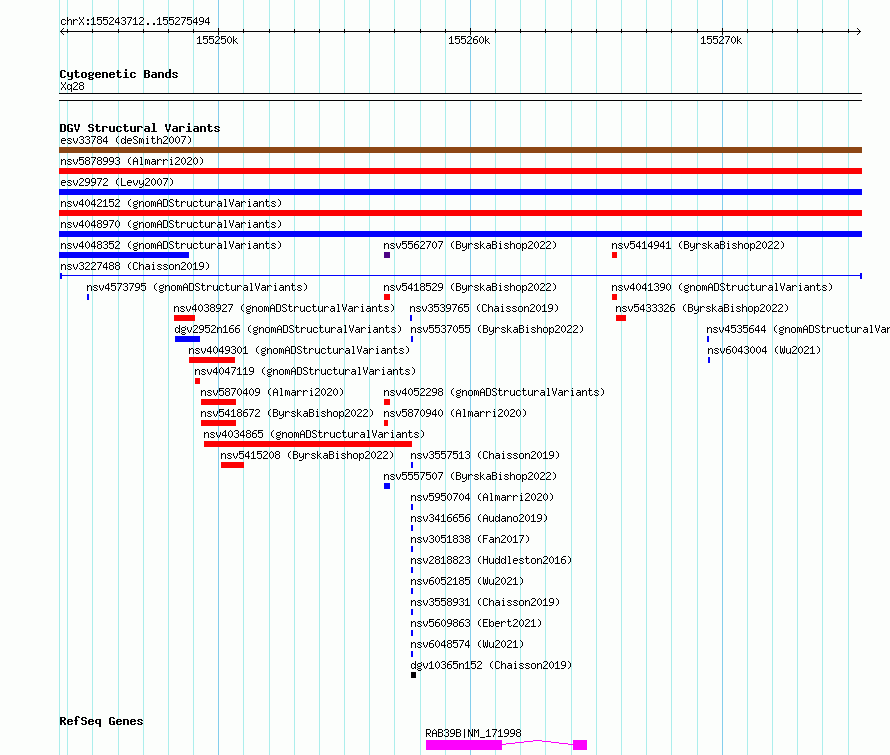The height and width of the screenshot is (755, 890).
Task: Click the red nsv4047119 variant marker
Action: 198,381
